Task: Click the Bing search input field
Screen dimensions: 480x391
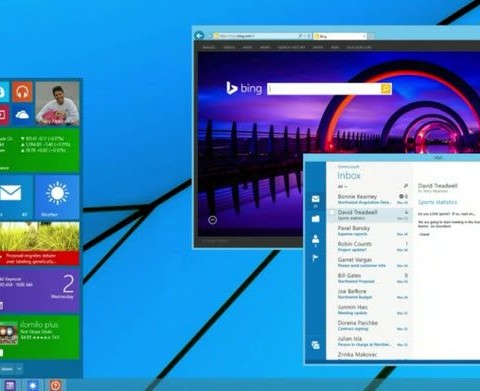Action: tap(324, 89)
